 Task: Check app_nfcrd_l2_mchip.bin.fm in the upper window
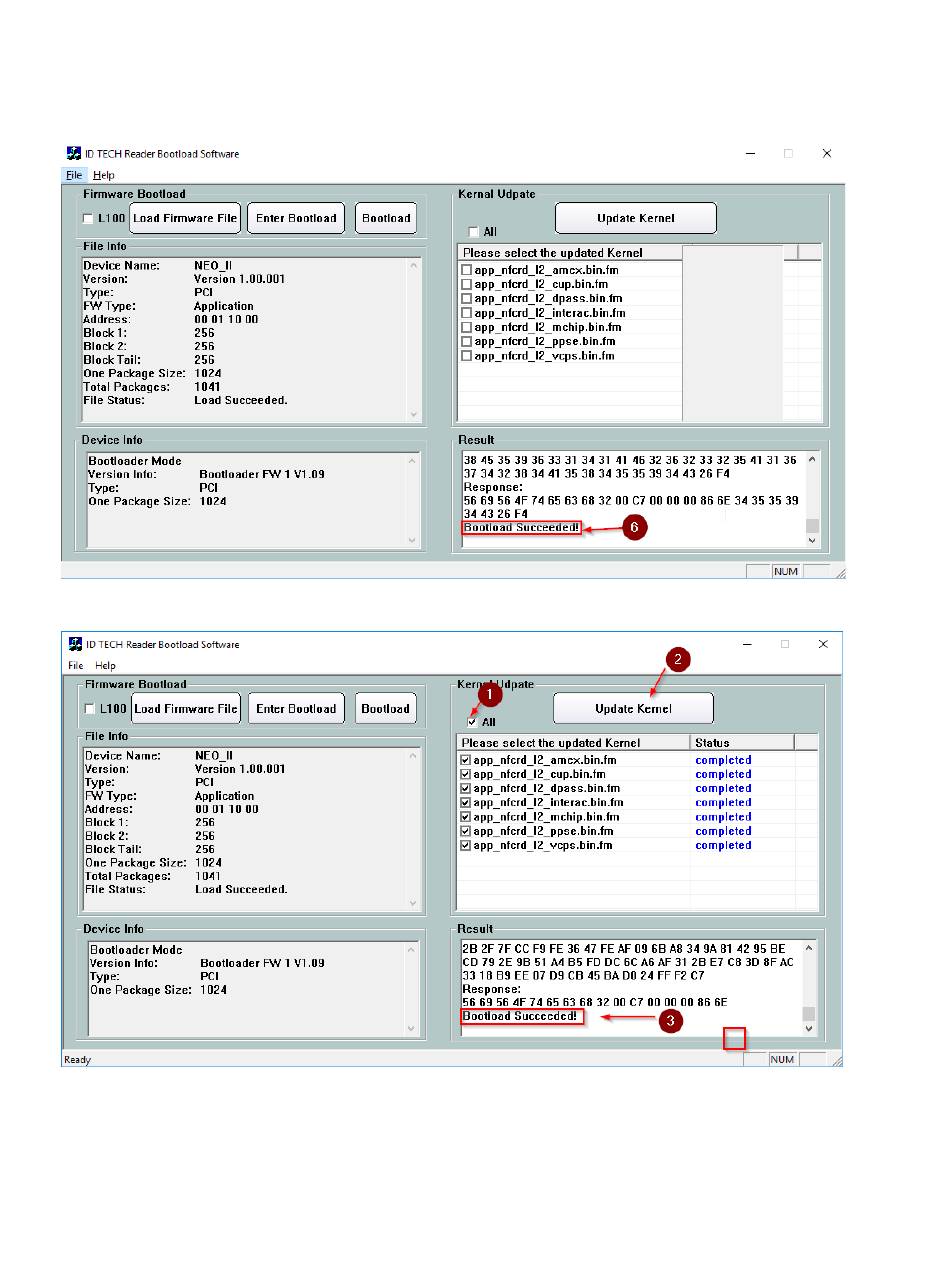(x=466, y=327)
